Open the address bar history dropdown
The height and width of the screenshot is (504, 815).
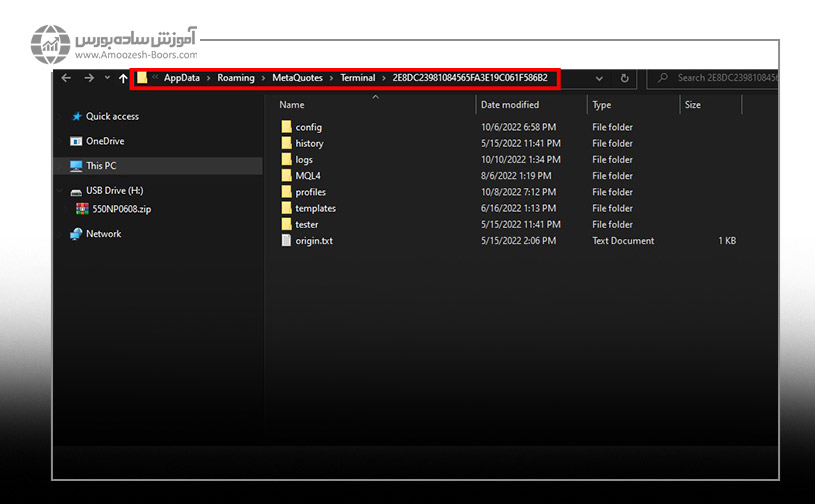click(599, 78)
